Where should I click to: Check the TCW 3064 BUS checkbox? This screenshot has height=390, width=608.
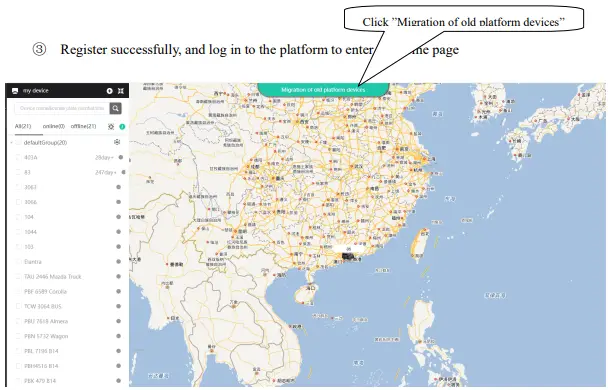(x=18, y=306)
